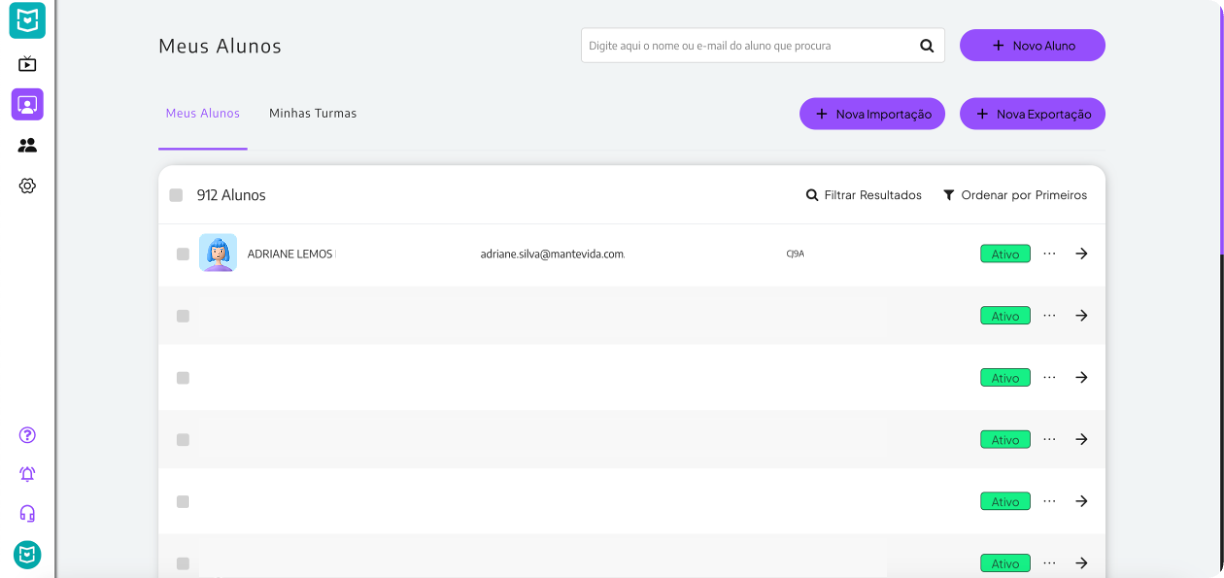
Task: Switch to the Minhas Turmas tab
Action: (312, 113)
